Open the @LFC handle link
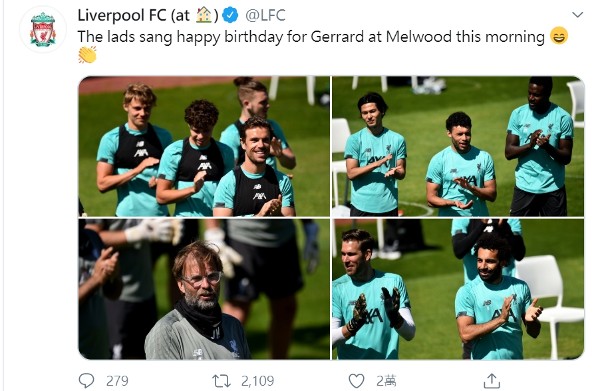Screen dimensions: 600x391 point(265,15)
